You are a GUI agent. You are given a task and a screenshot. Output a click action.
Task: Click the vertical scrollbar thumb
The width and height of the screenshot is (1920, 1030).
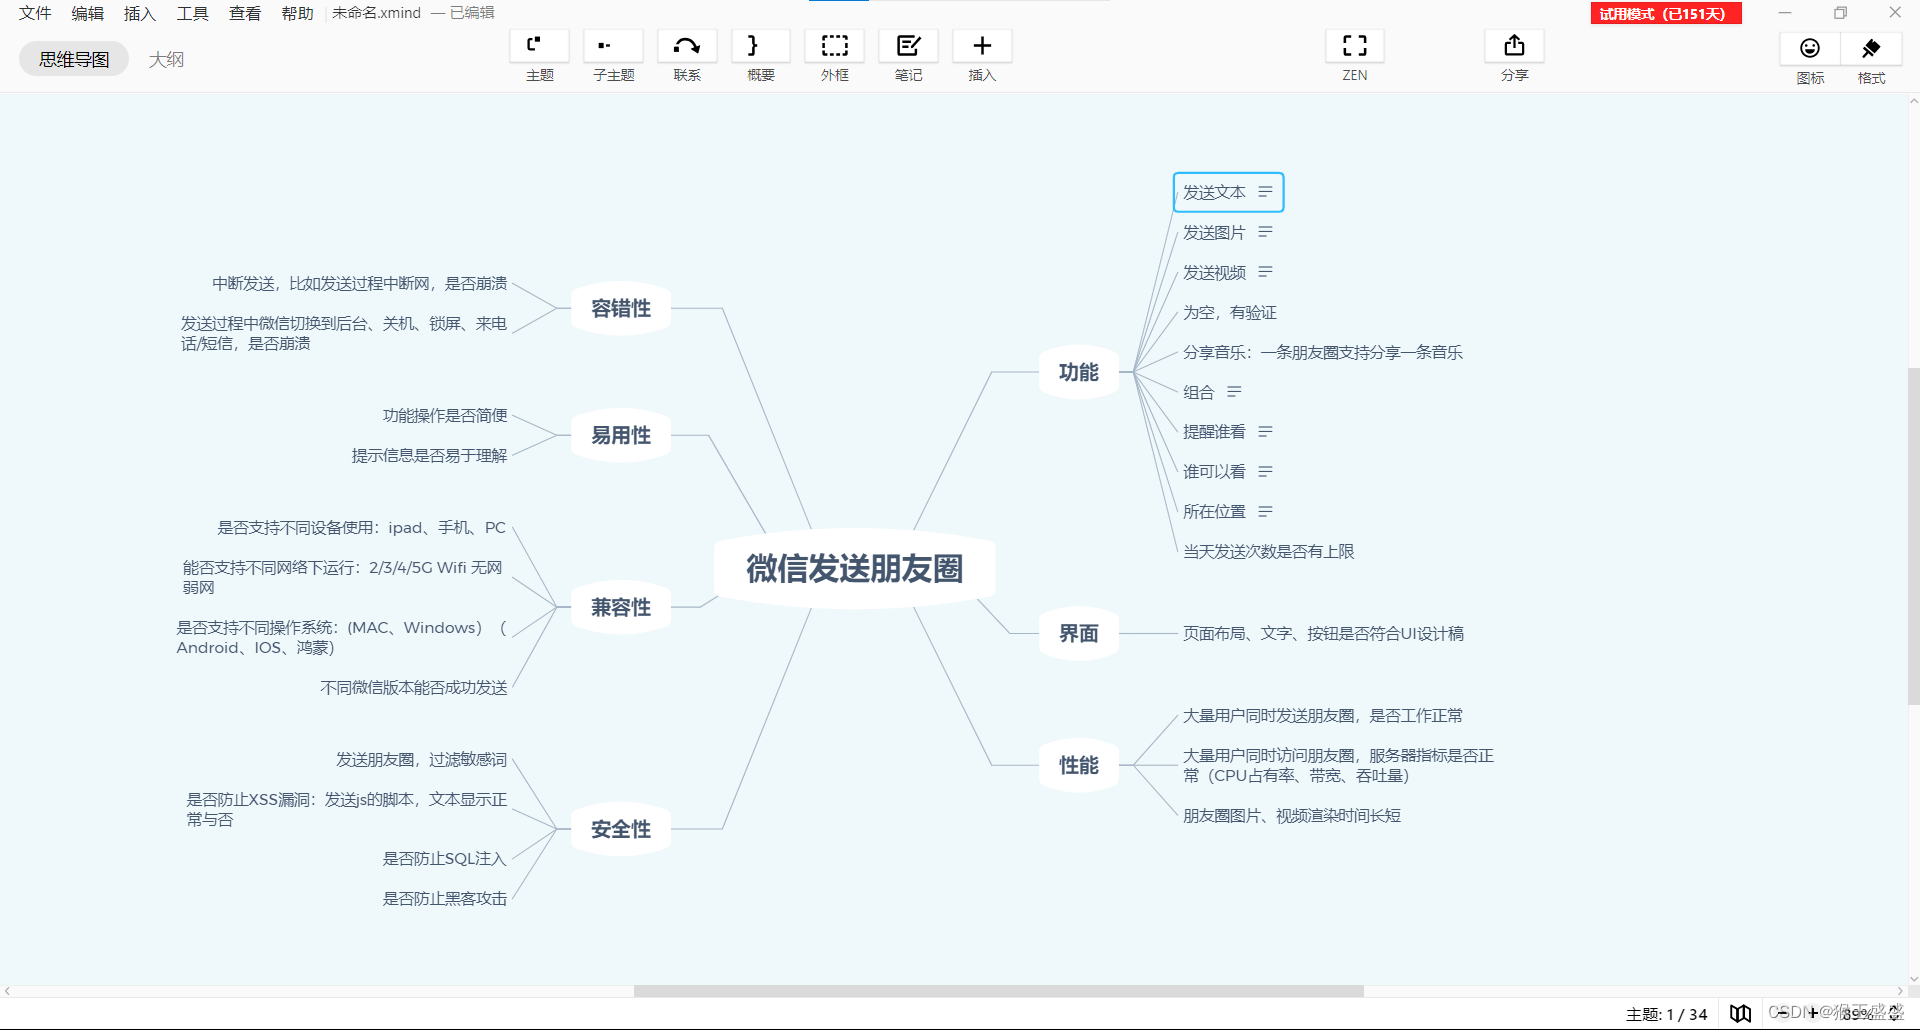click(1913, 537)
